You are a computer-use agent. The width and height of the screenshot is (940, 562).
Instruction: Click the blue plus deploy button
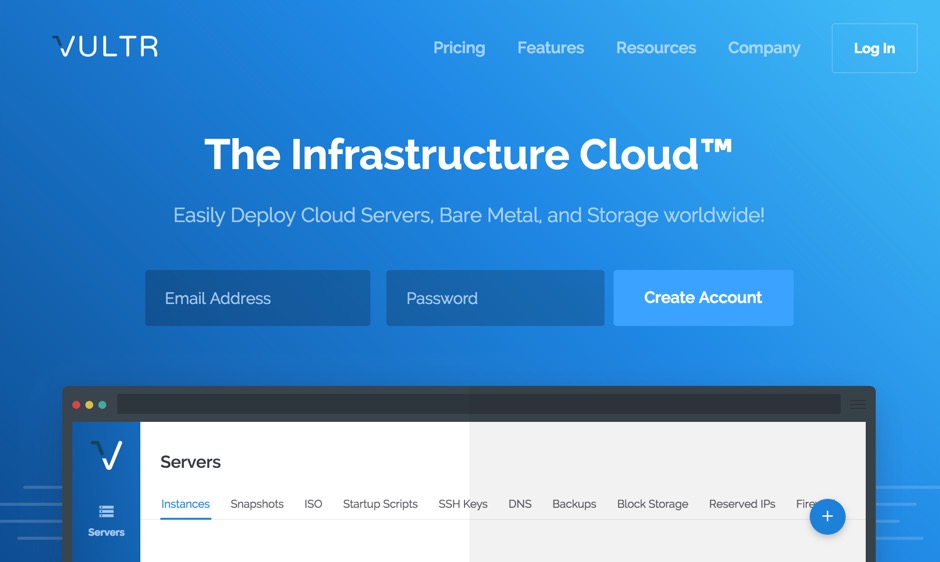(x=827, y=516)
